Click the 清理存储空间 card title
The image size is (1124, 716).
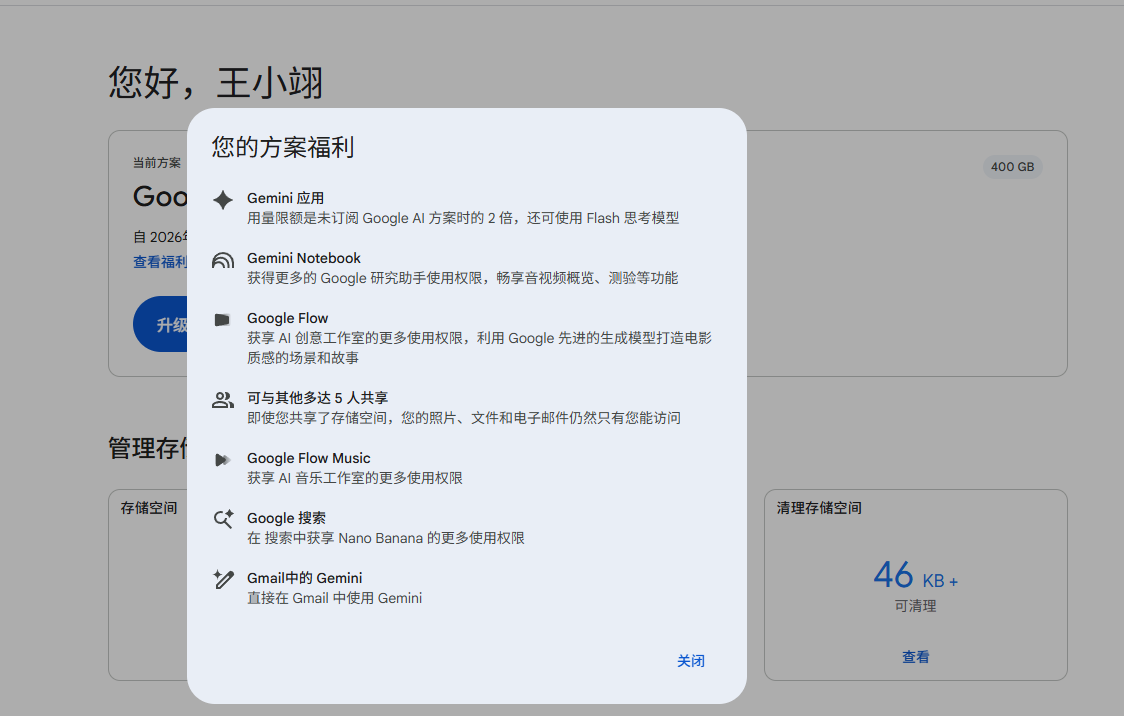pos(819,508)
